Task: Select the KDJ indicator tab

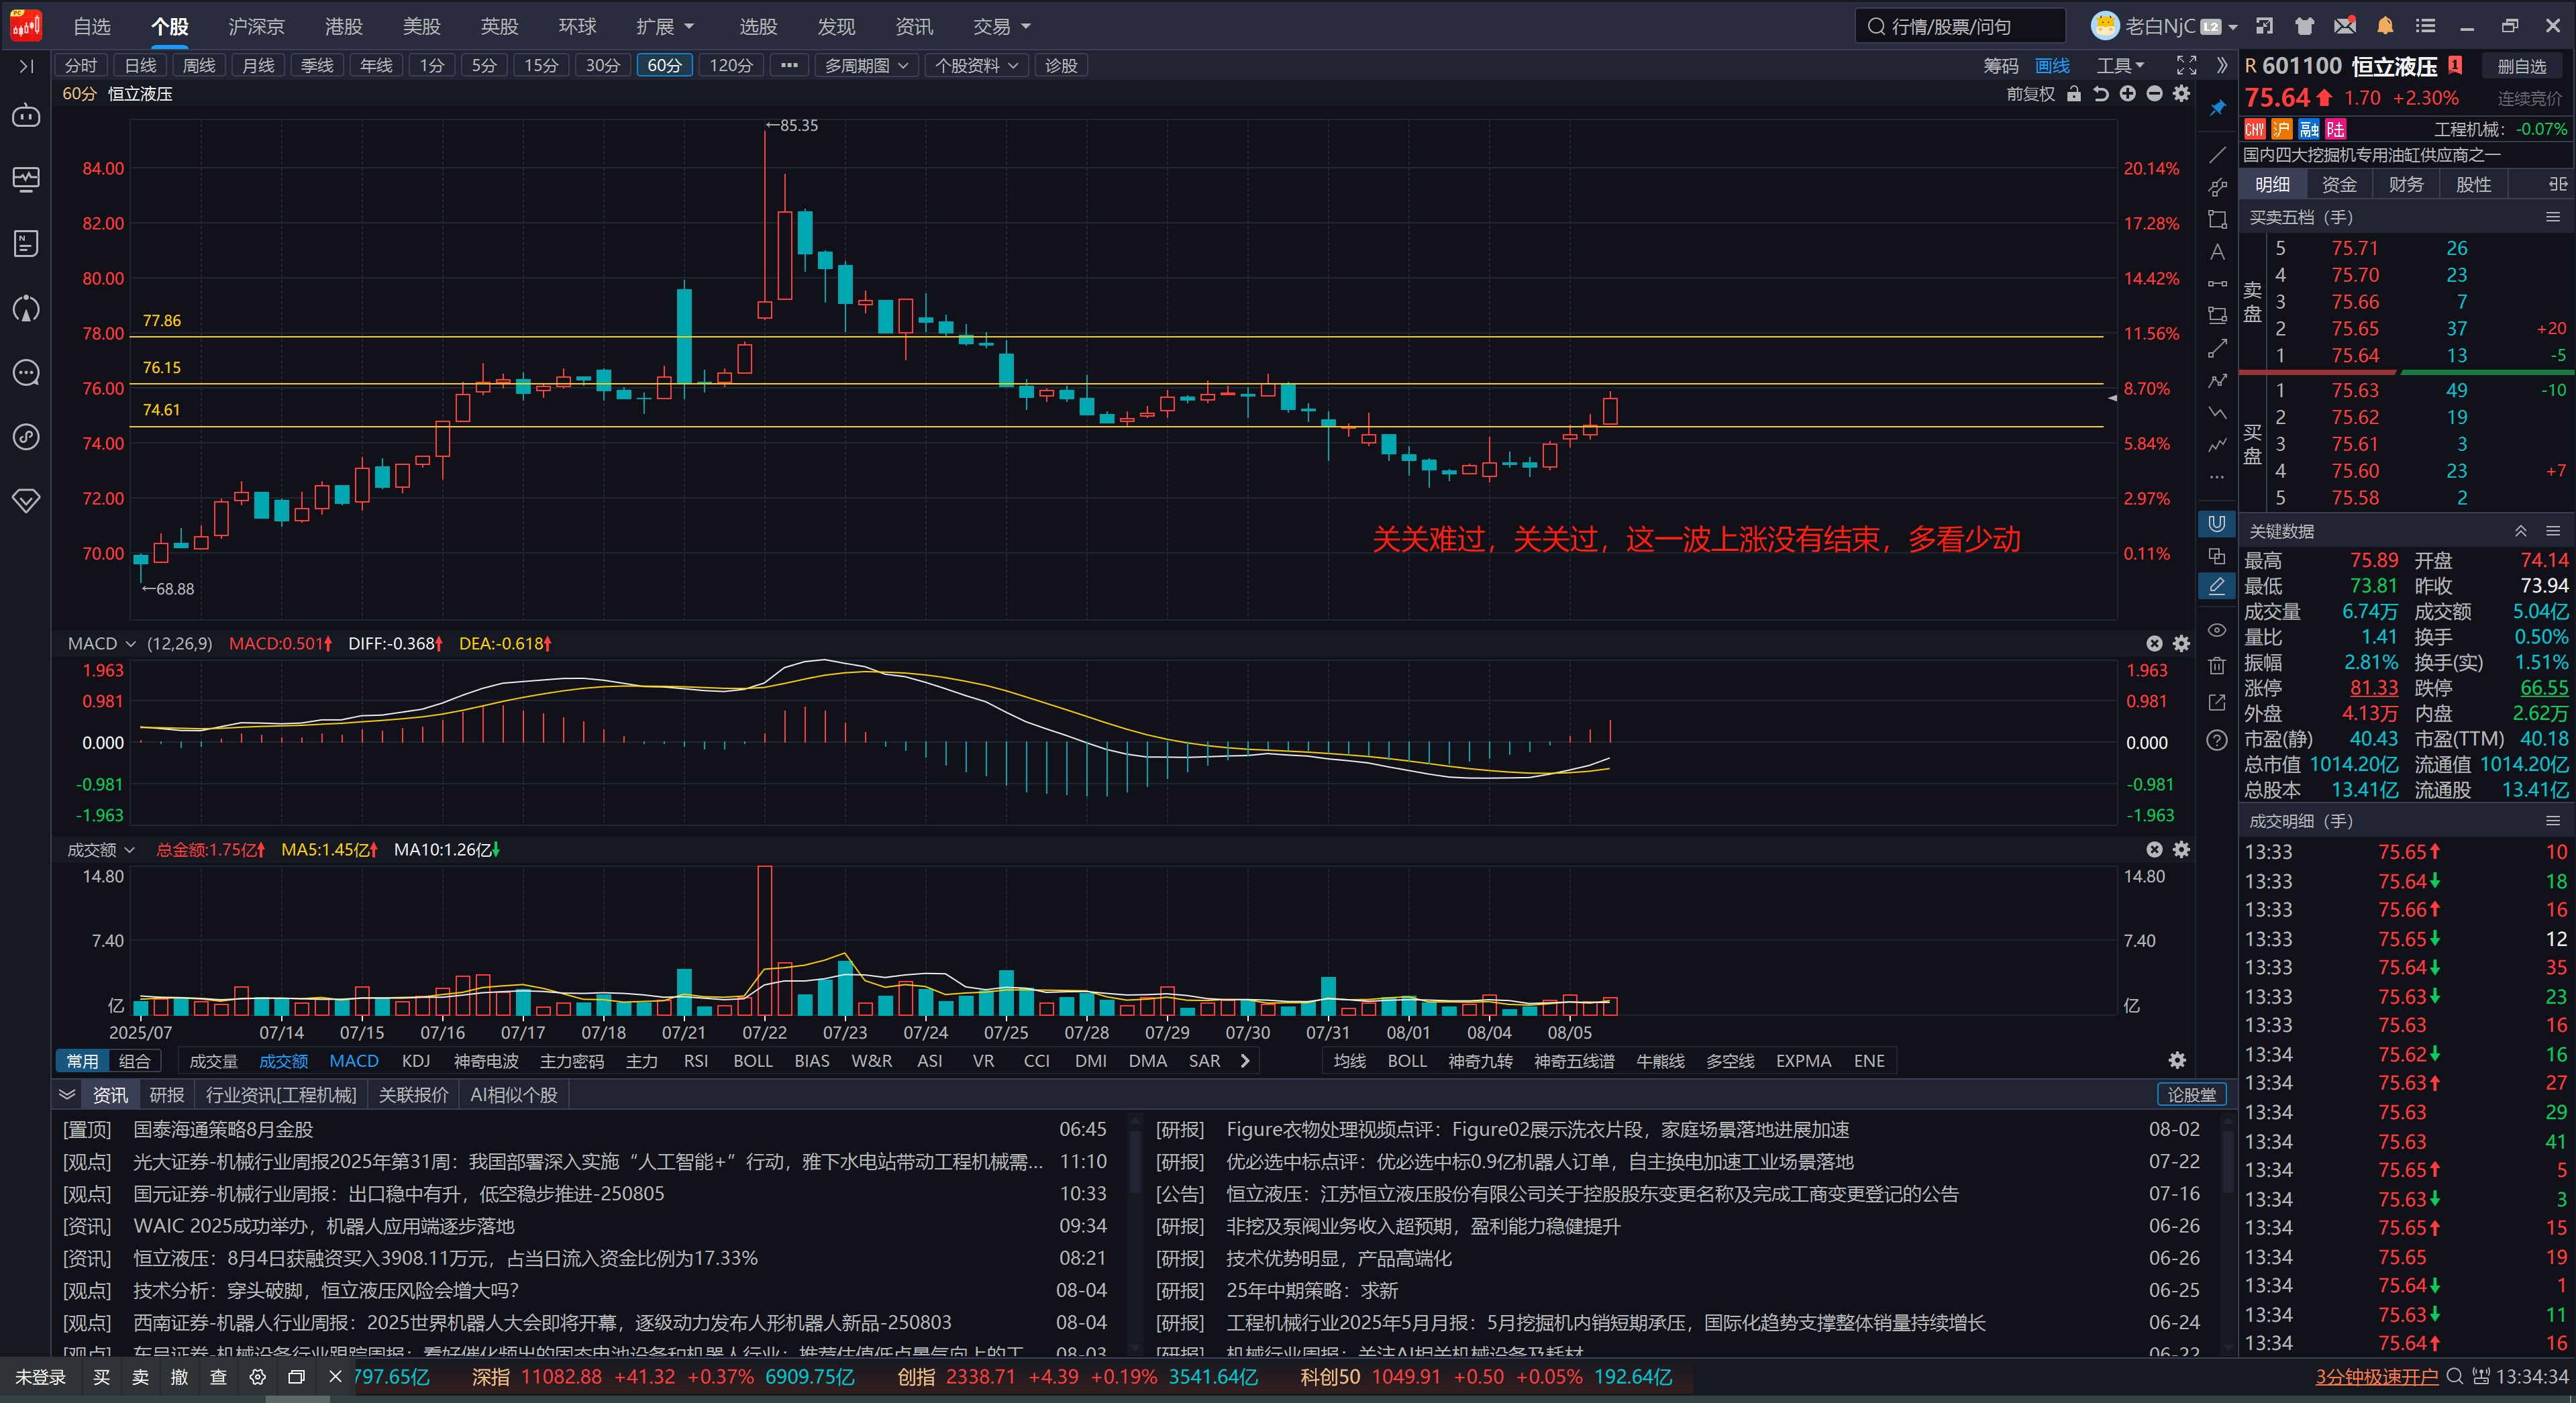Action: 416,1061
